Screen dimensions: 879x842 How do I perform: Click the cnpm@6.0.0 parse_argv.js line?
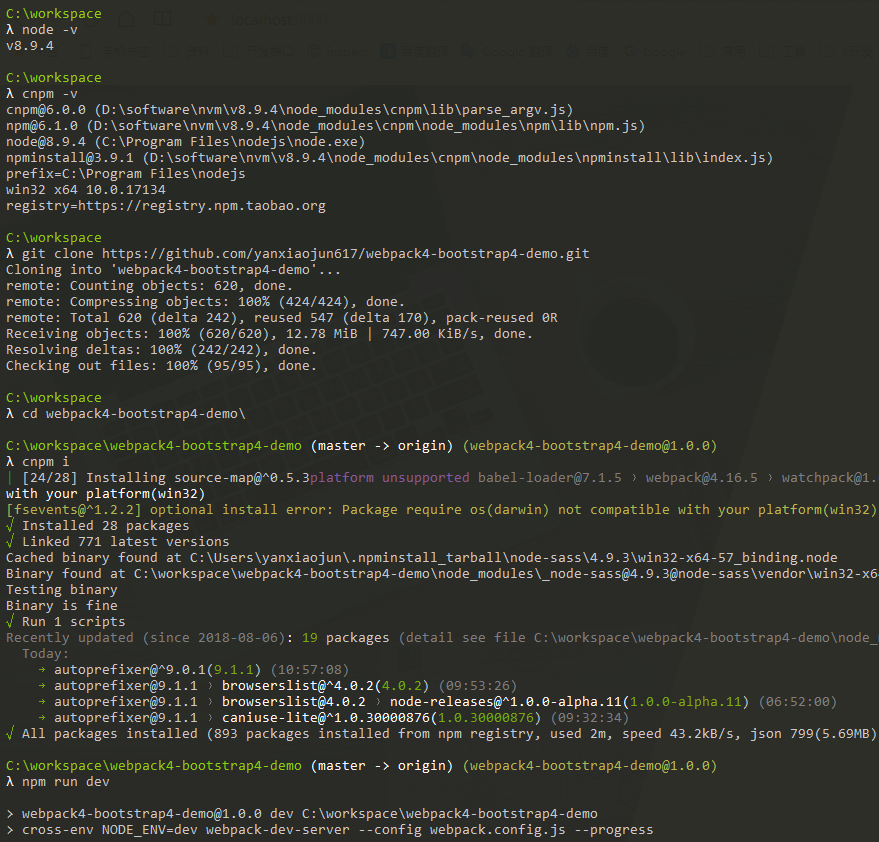pos(289,109)
